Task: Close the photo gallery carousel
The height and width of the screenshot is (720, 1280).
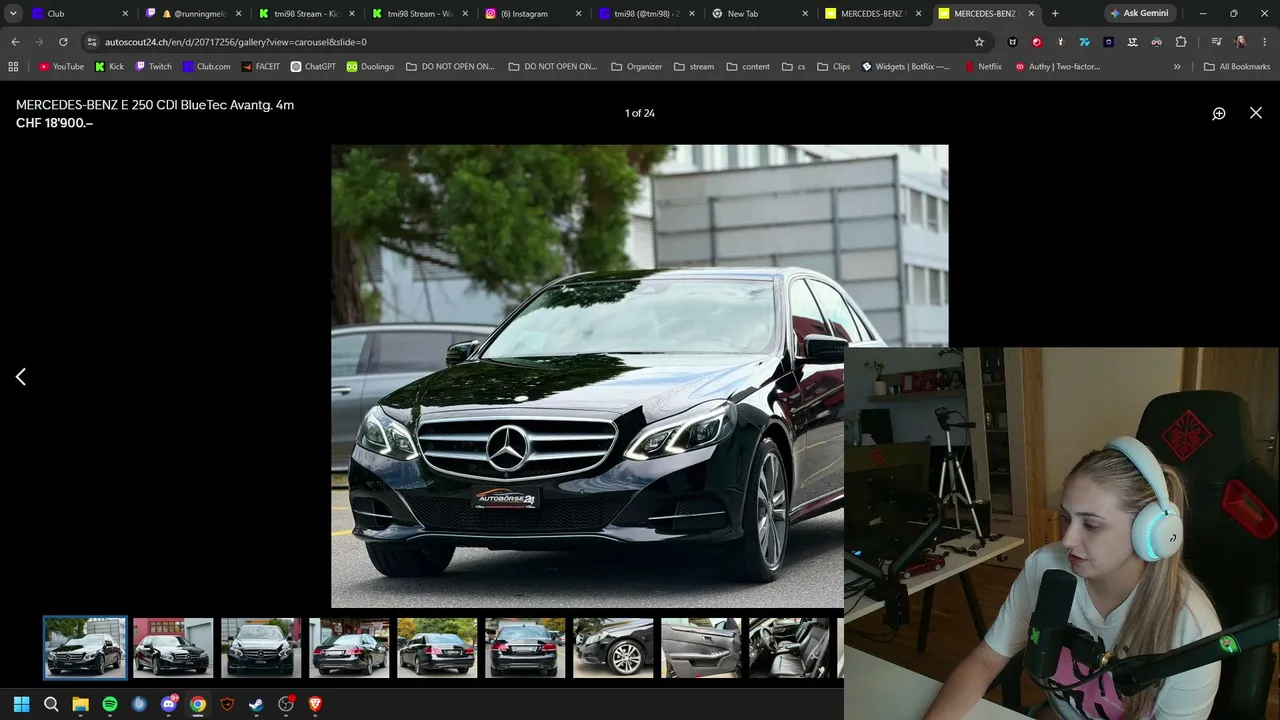Action: coord(1256,113)
